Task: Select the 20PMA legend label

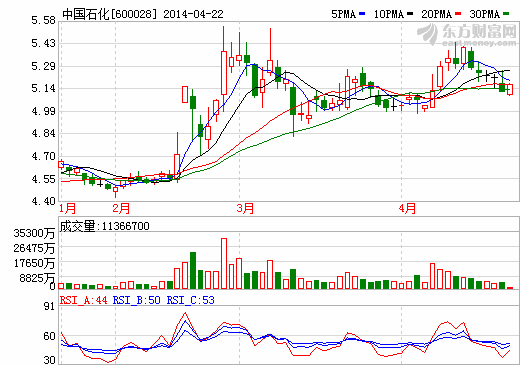Action: point(437,14)
